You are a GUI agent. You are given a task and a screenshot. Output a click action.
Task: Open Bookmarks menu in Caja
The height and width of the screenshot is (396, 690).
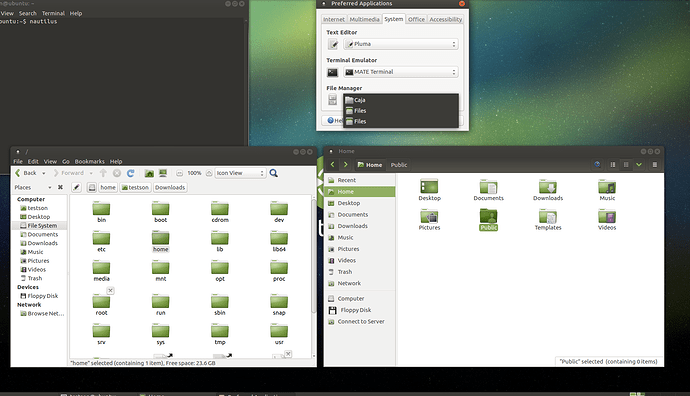(89, 161)
